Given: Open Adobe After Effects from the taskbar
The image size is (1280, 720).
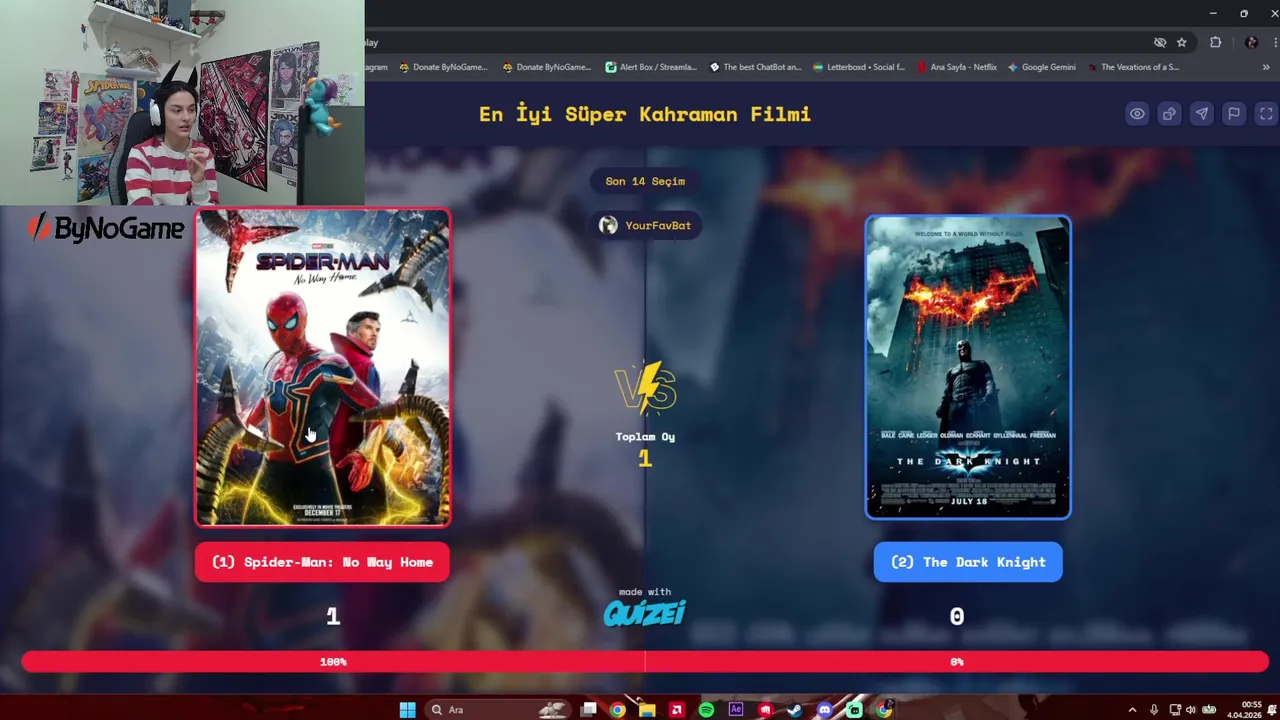Looking at the screenshot, I should (x=736, y=710).
